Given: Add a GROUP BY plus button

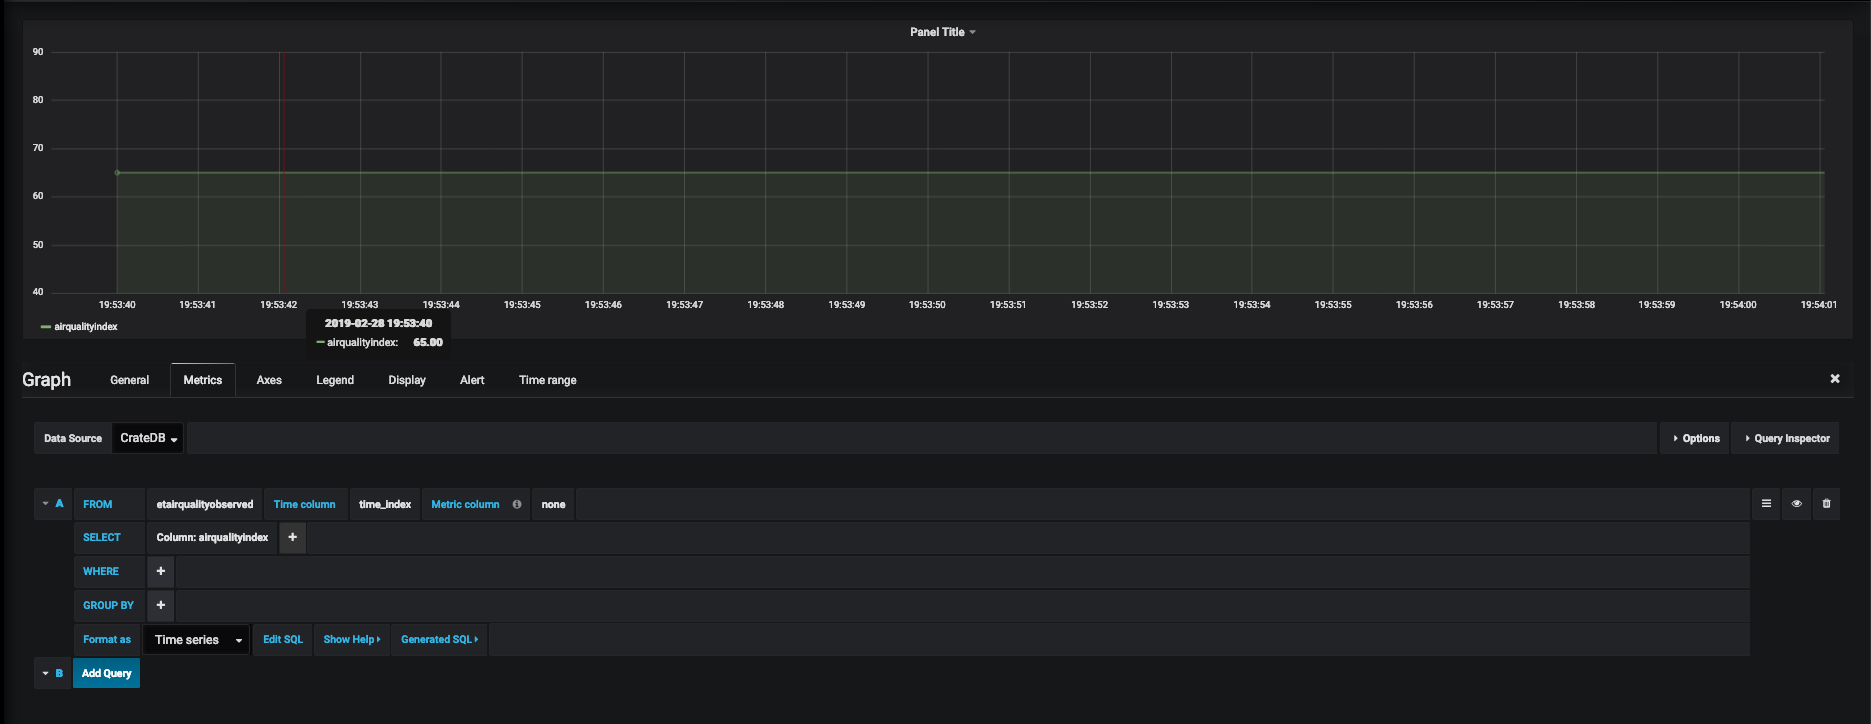Looking at the screenshot, I should coord(160,606).
